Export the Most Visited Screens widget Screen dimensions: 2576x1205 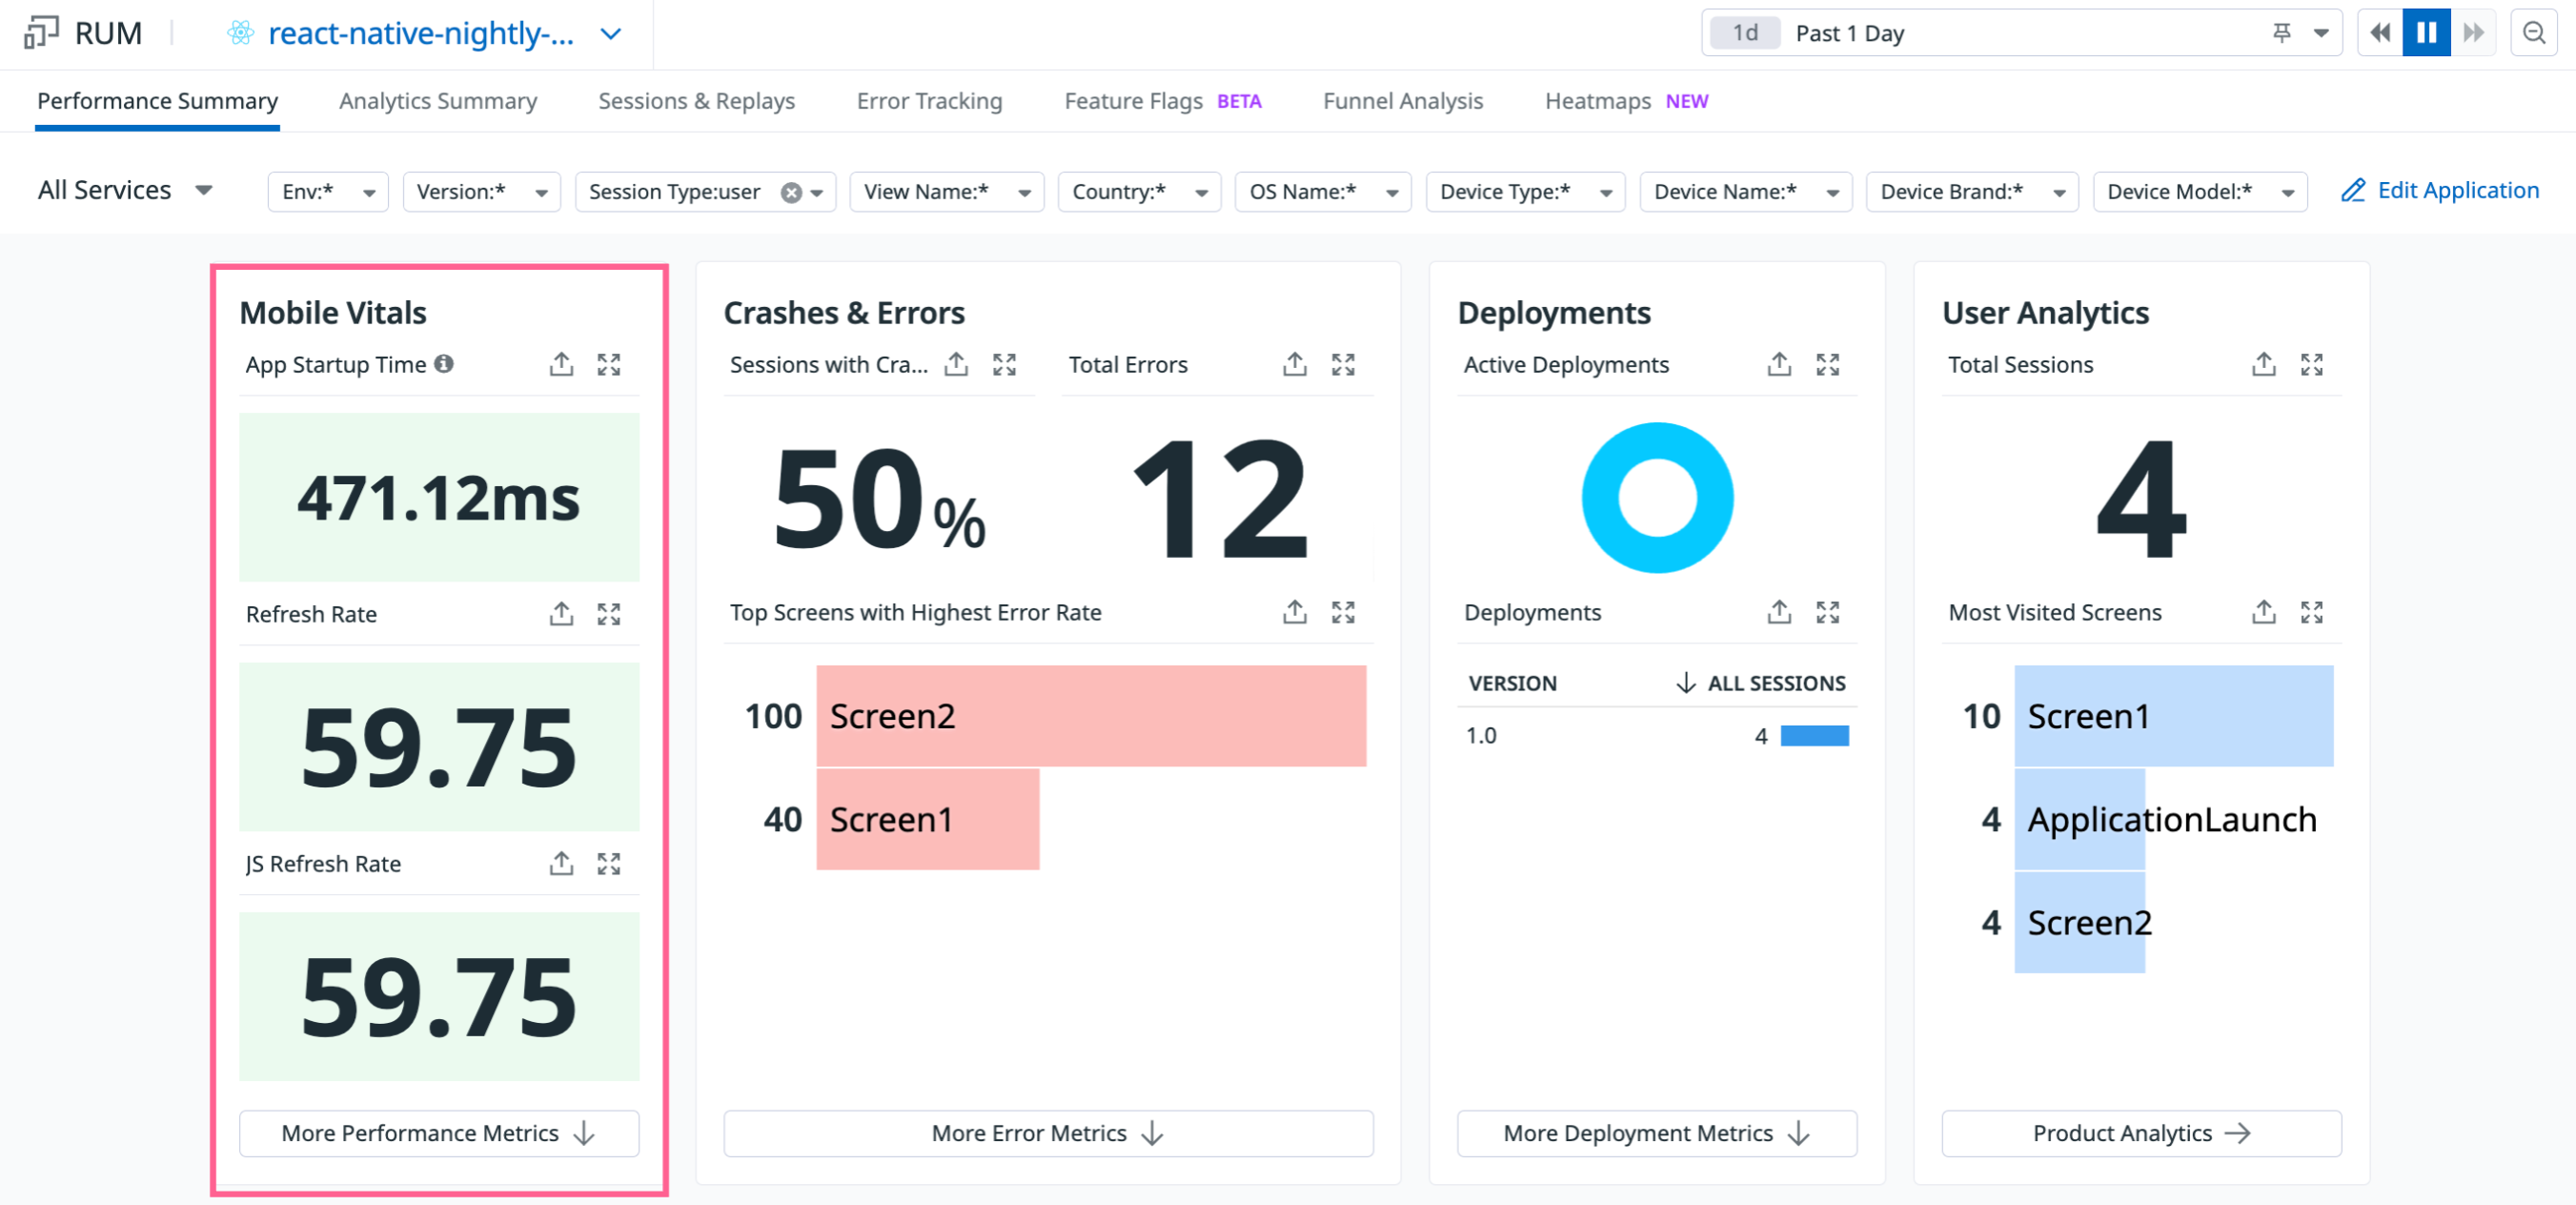pyautogui.click(x=2263, y=612)
